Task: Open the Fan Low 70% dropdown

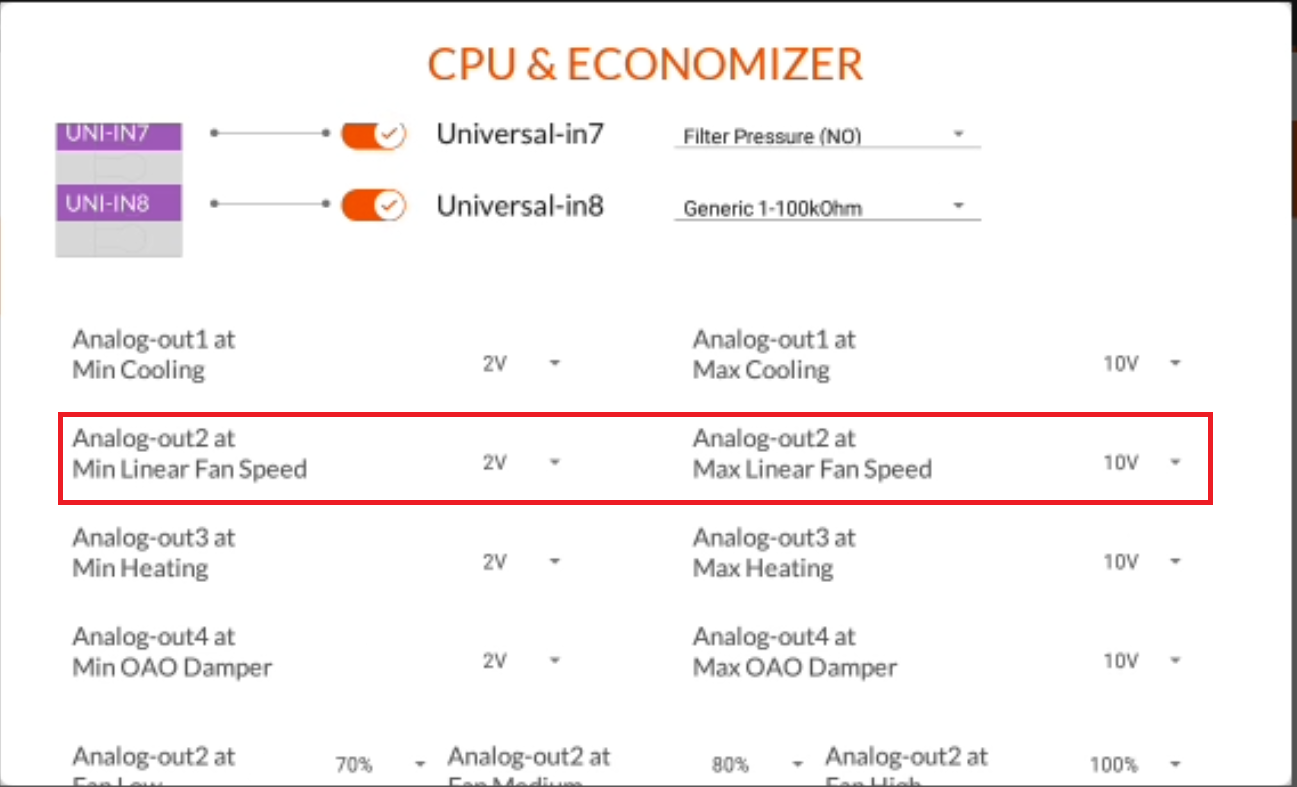Action: 419,764
